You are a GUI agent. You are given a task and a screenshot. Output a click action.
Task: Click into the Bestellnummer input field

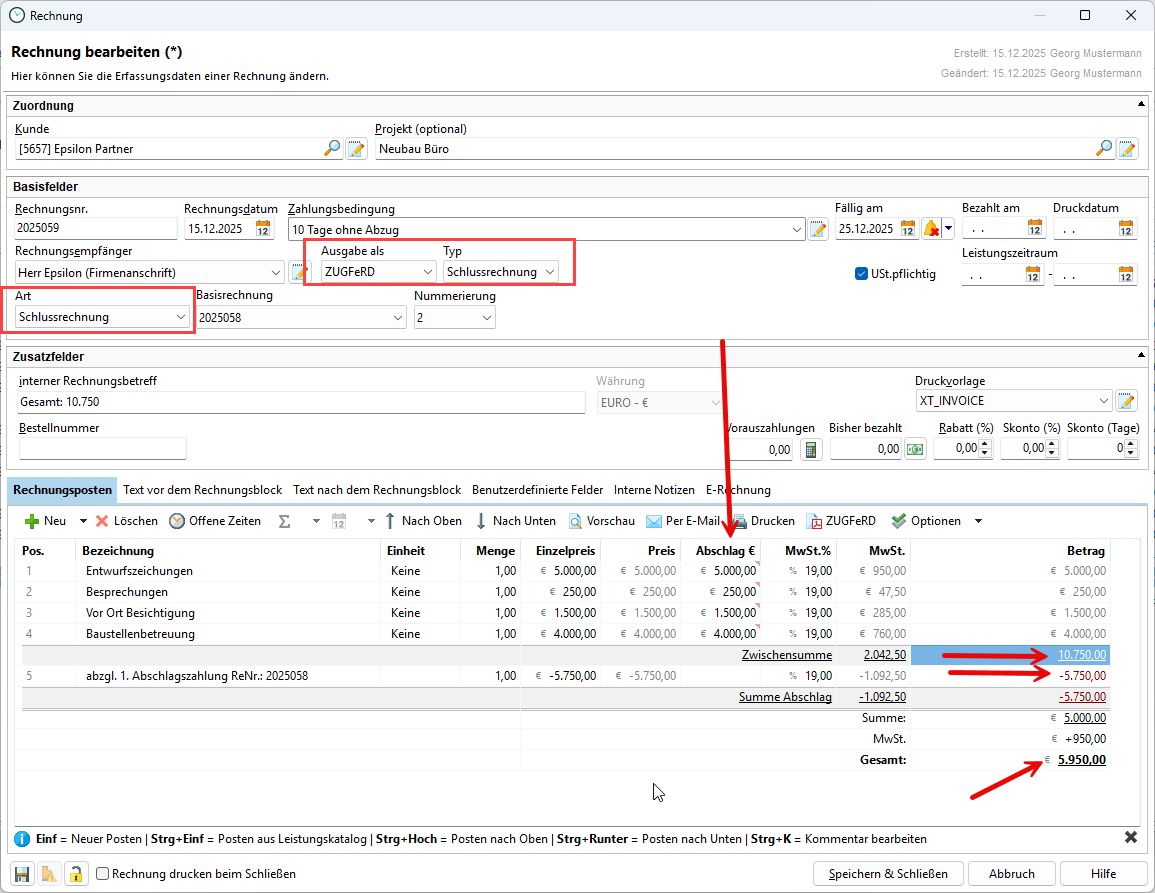pyautogui.click(x=102, y=448)
